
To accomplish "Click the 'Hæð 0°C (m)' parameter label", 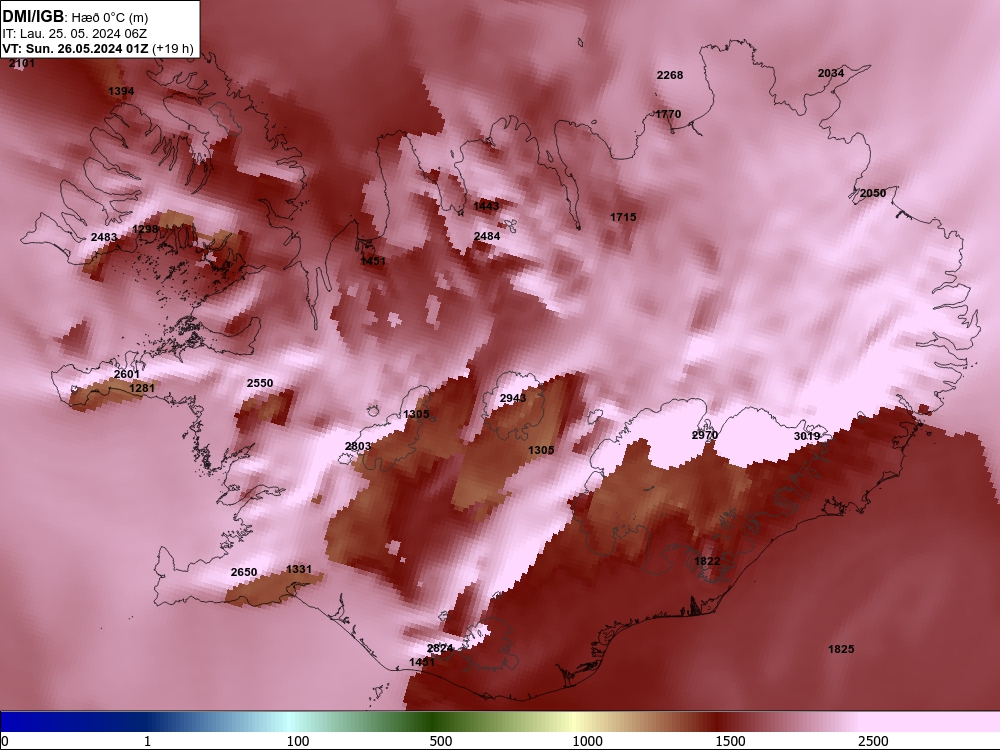I will (110, 18).
